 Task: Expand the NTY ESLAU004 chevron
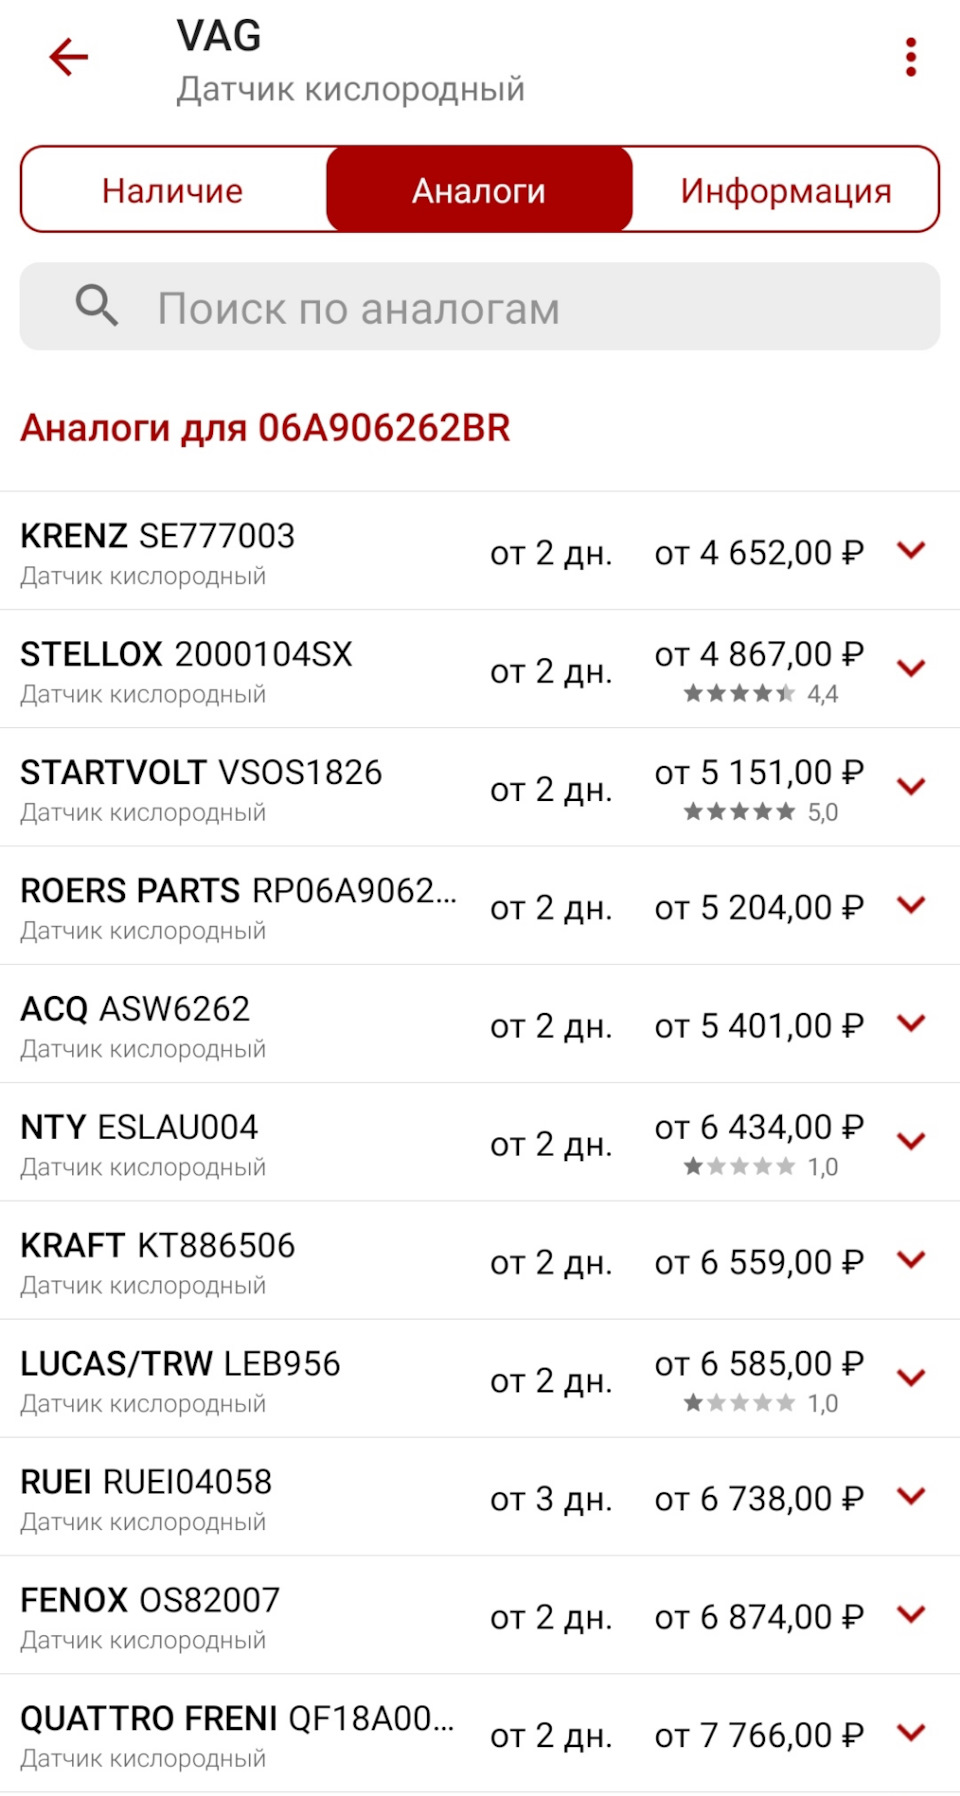(x=911, y=1141)
